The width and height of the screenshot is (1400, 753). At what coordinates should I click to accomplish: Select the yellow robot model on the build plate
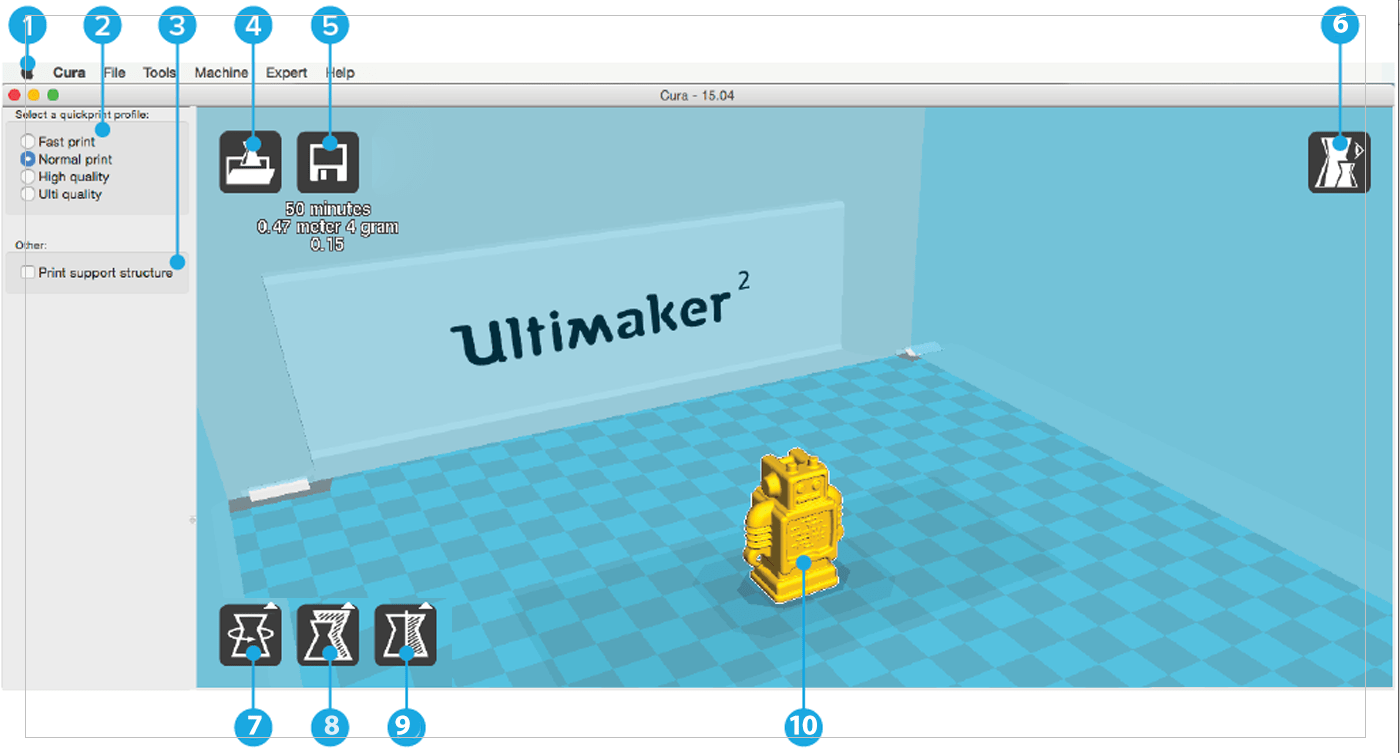pyautogui.click(x=792, y=528)
